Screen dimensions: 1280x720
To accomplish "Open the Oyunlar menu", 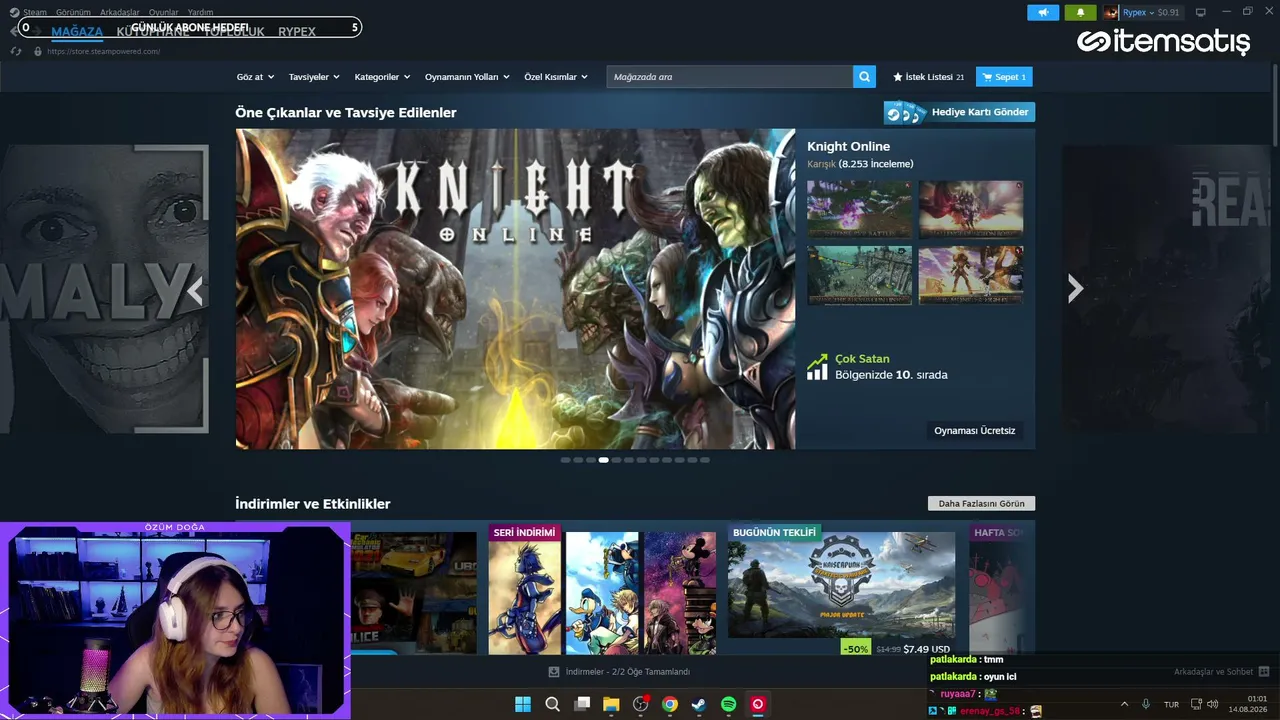I will [164, 12].
